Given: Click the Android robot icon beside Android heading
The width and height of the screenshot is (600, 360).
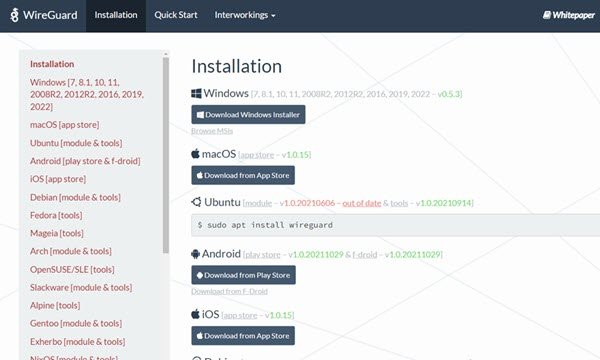Looking at the screenshot, I should coord(195,254).
